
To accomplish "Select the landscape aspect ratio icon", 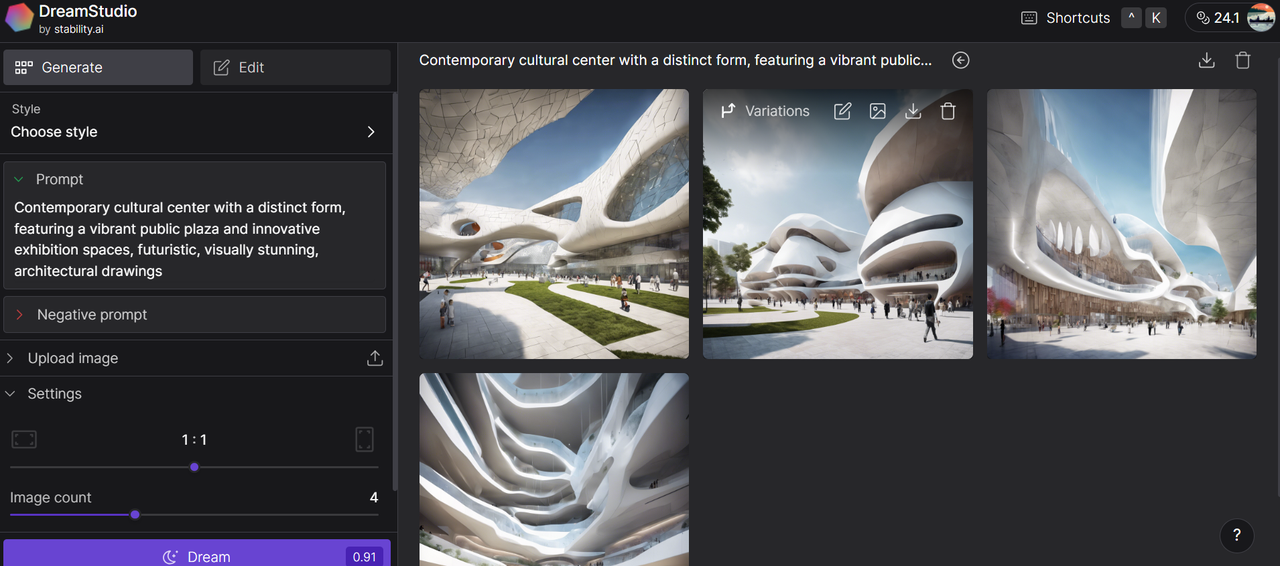I will [24, 439].
